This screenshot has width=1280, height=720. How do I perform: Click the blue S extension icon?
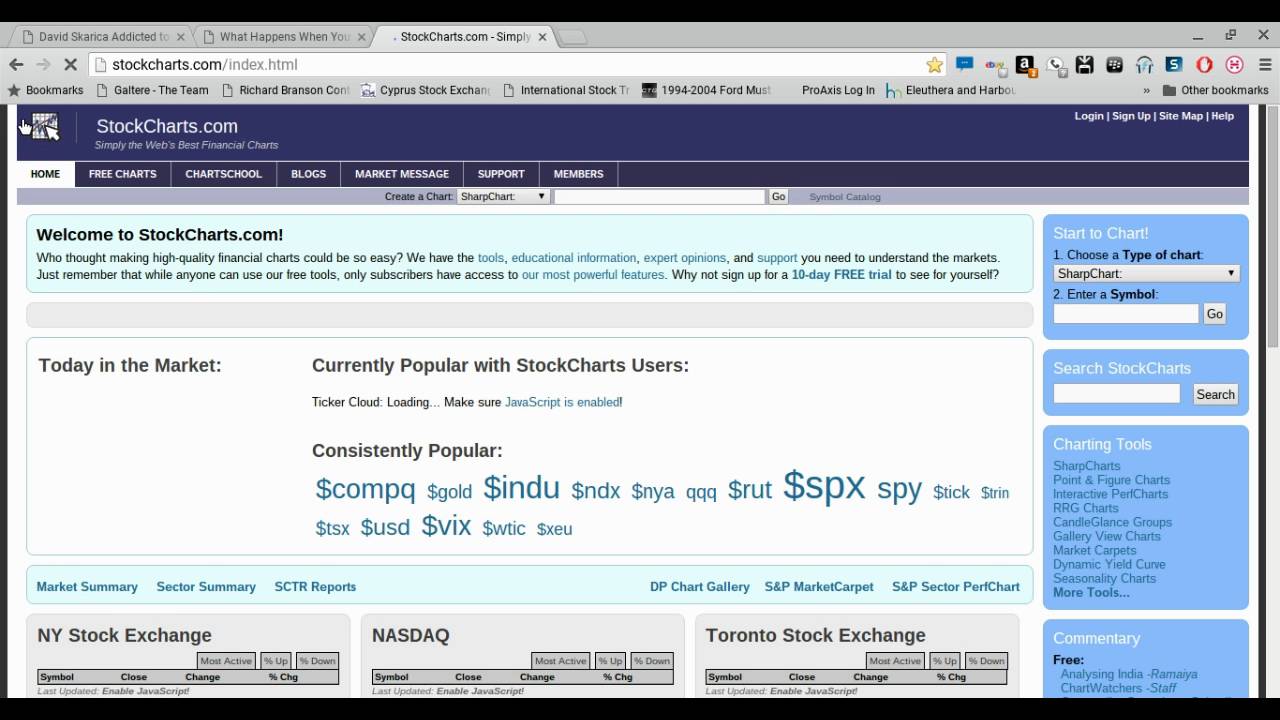coord(1175,64)
